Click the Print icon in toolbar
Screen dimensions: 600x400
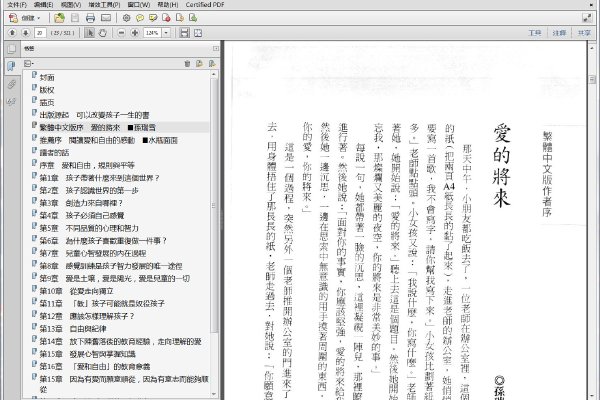[x=90, y=18]
